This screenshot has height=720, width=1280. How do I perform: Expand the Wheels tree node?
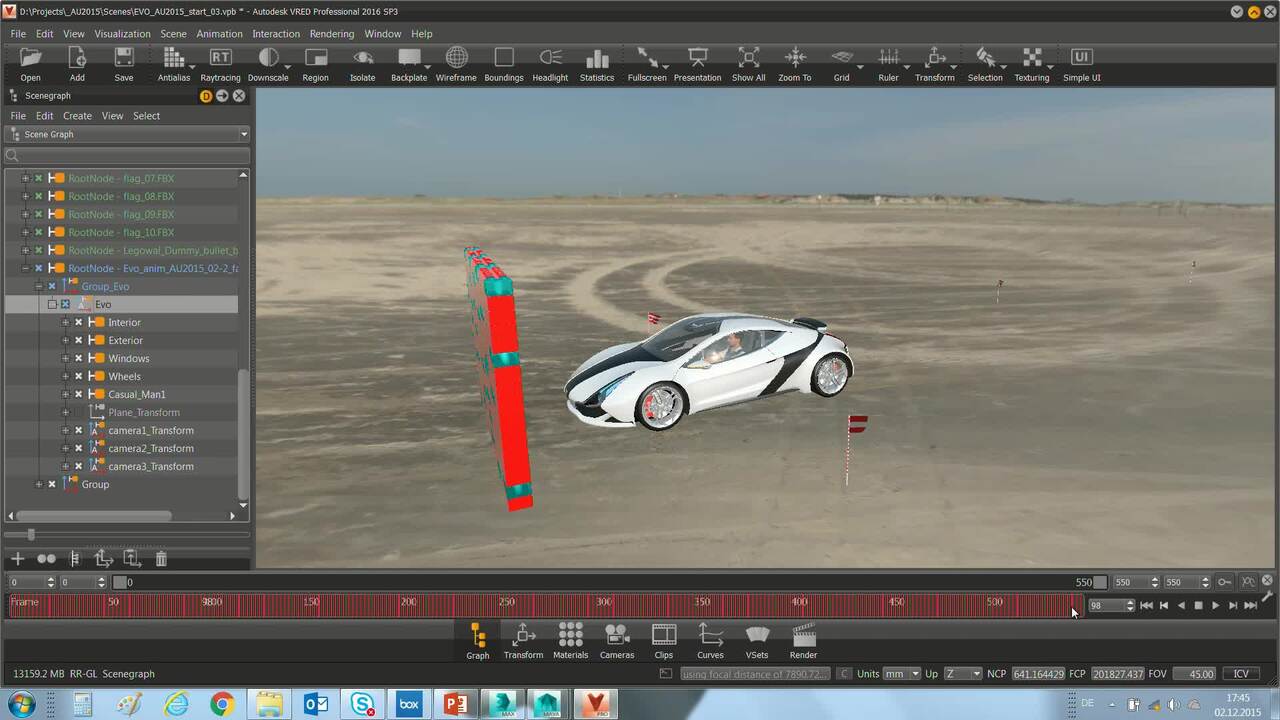click(66, 376)
